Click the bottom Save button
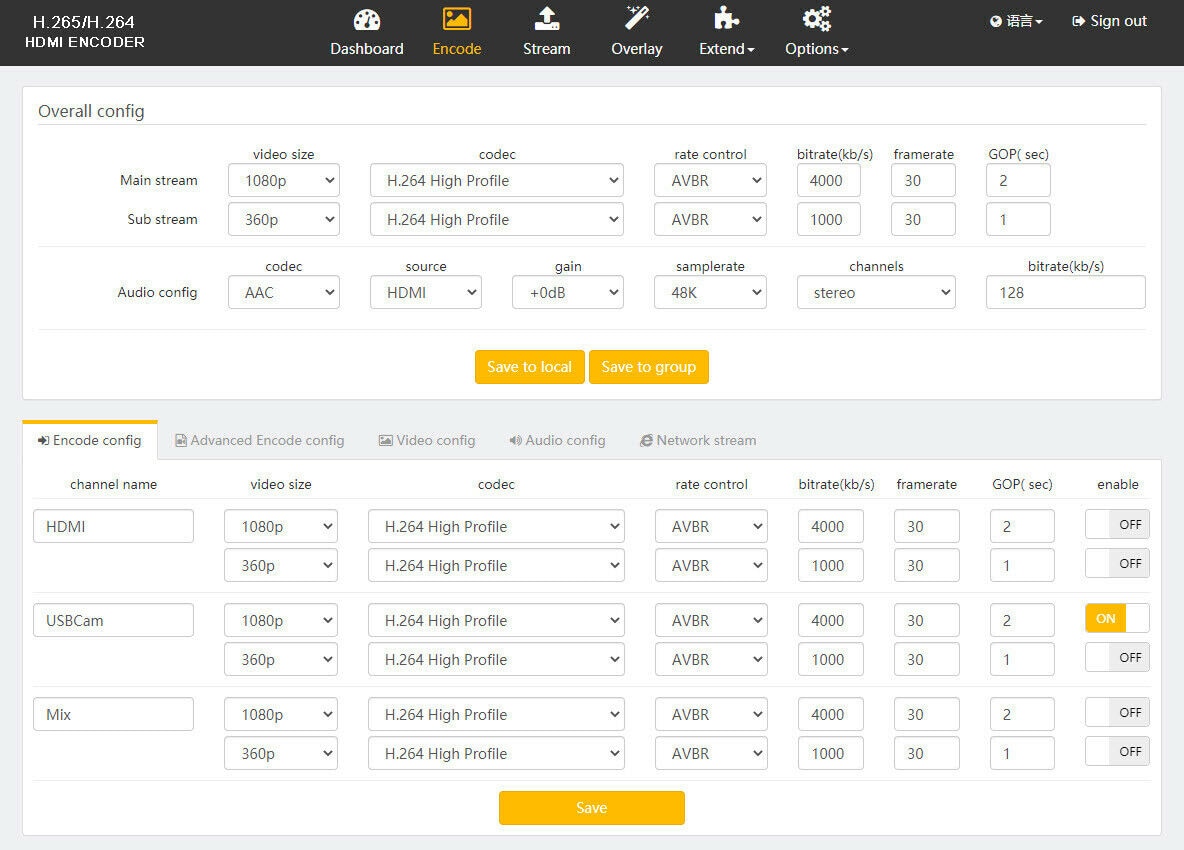The width and height of the screenshot is (1184, 850). click(x=591, y=808)
